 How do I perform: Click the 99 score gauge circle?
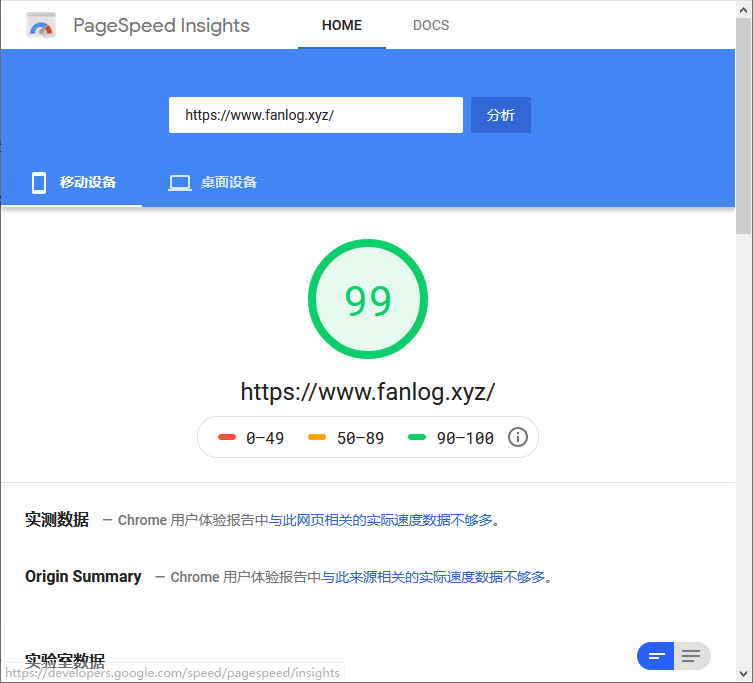coord(368,299)
